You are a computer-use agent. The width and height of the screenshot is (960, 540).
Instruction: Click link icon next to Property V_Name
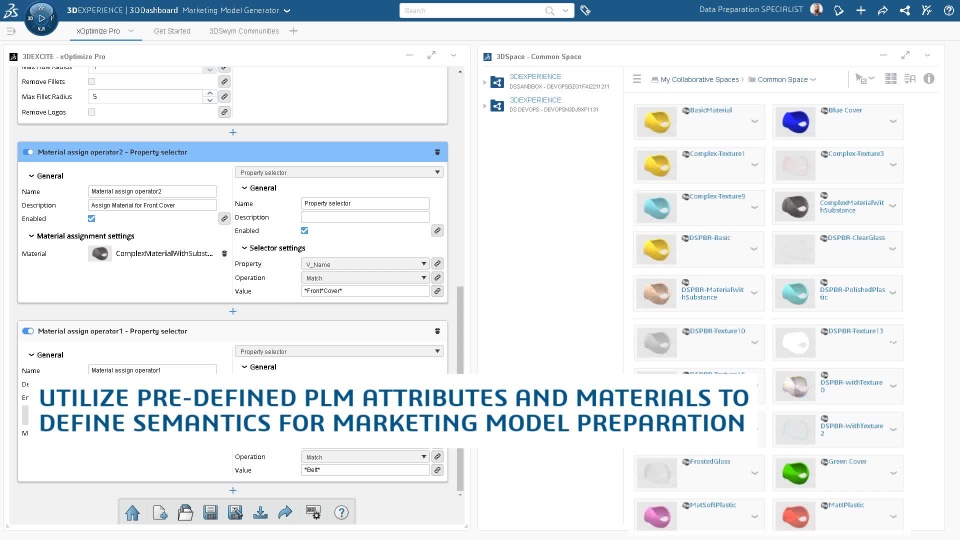click(437, 264)
